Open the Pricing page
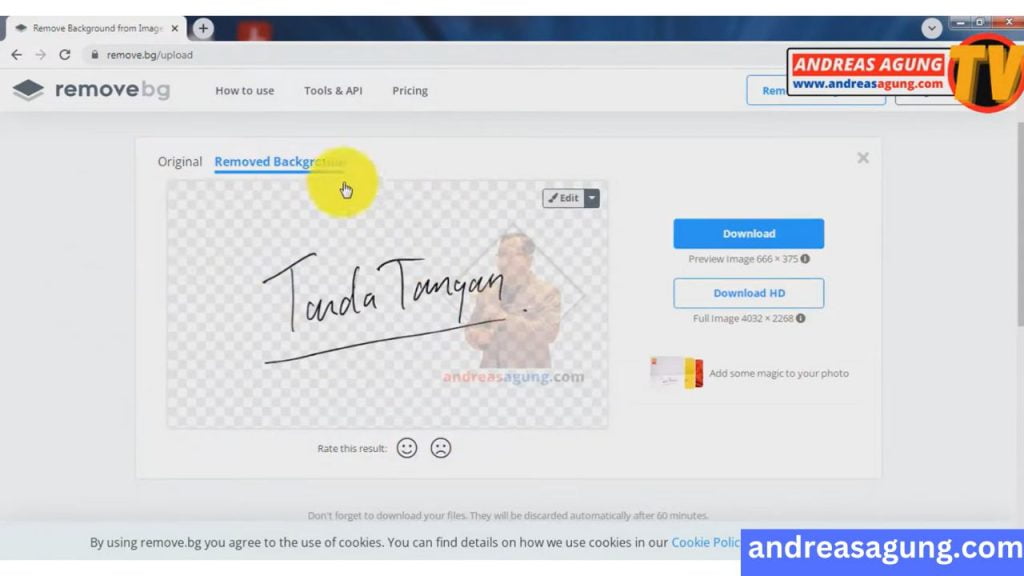1024x576 pixels. coord(410,90)
